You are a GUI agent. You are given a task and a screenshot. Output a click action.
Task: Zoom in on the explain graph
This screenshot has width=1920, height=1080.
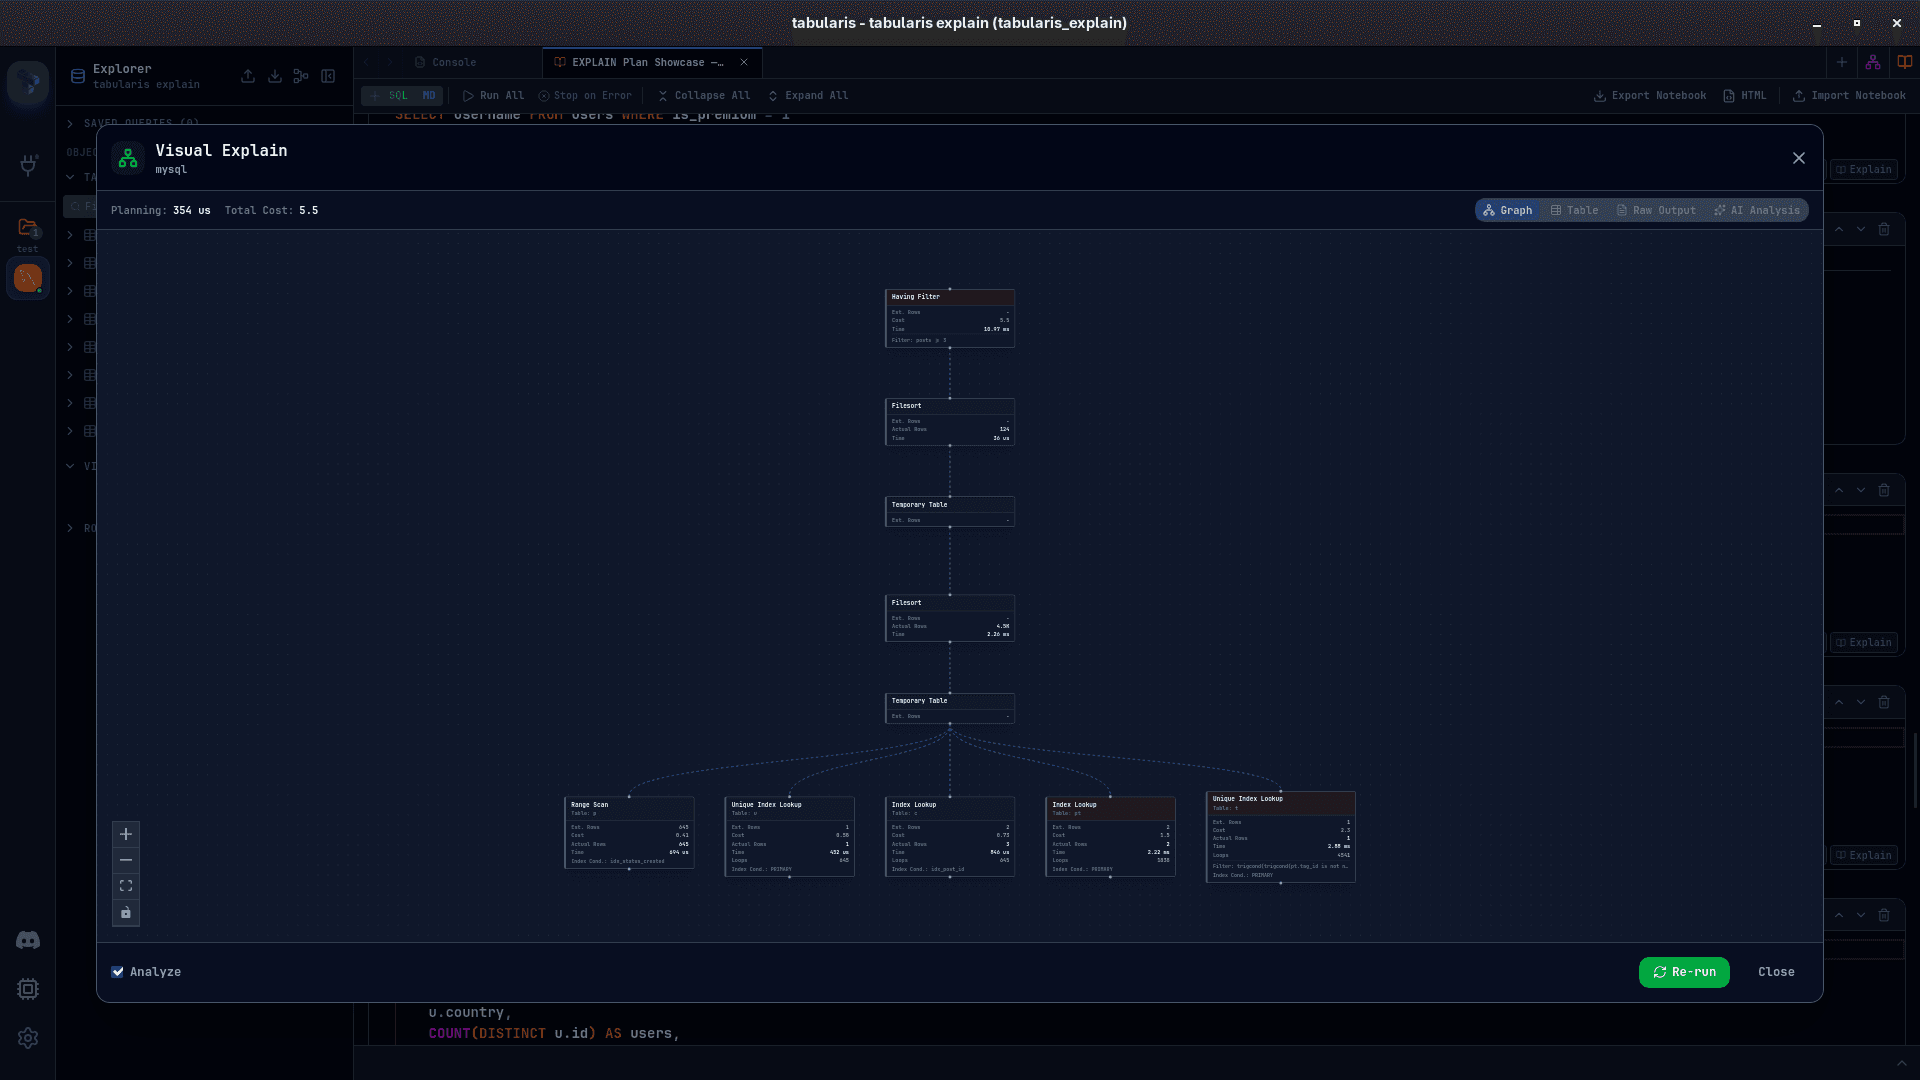point(126,834)
